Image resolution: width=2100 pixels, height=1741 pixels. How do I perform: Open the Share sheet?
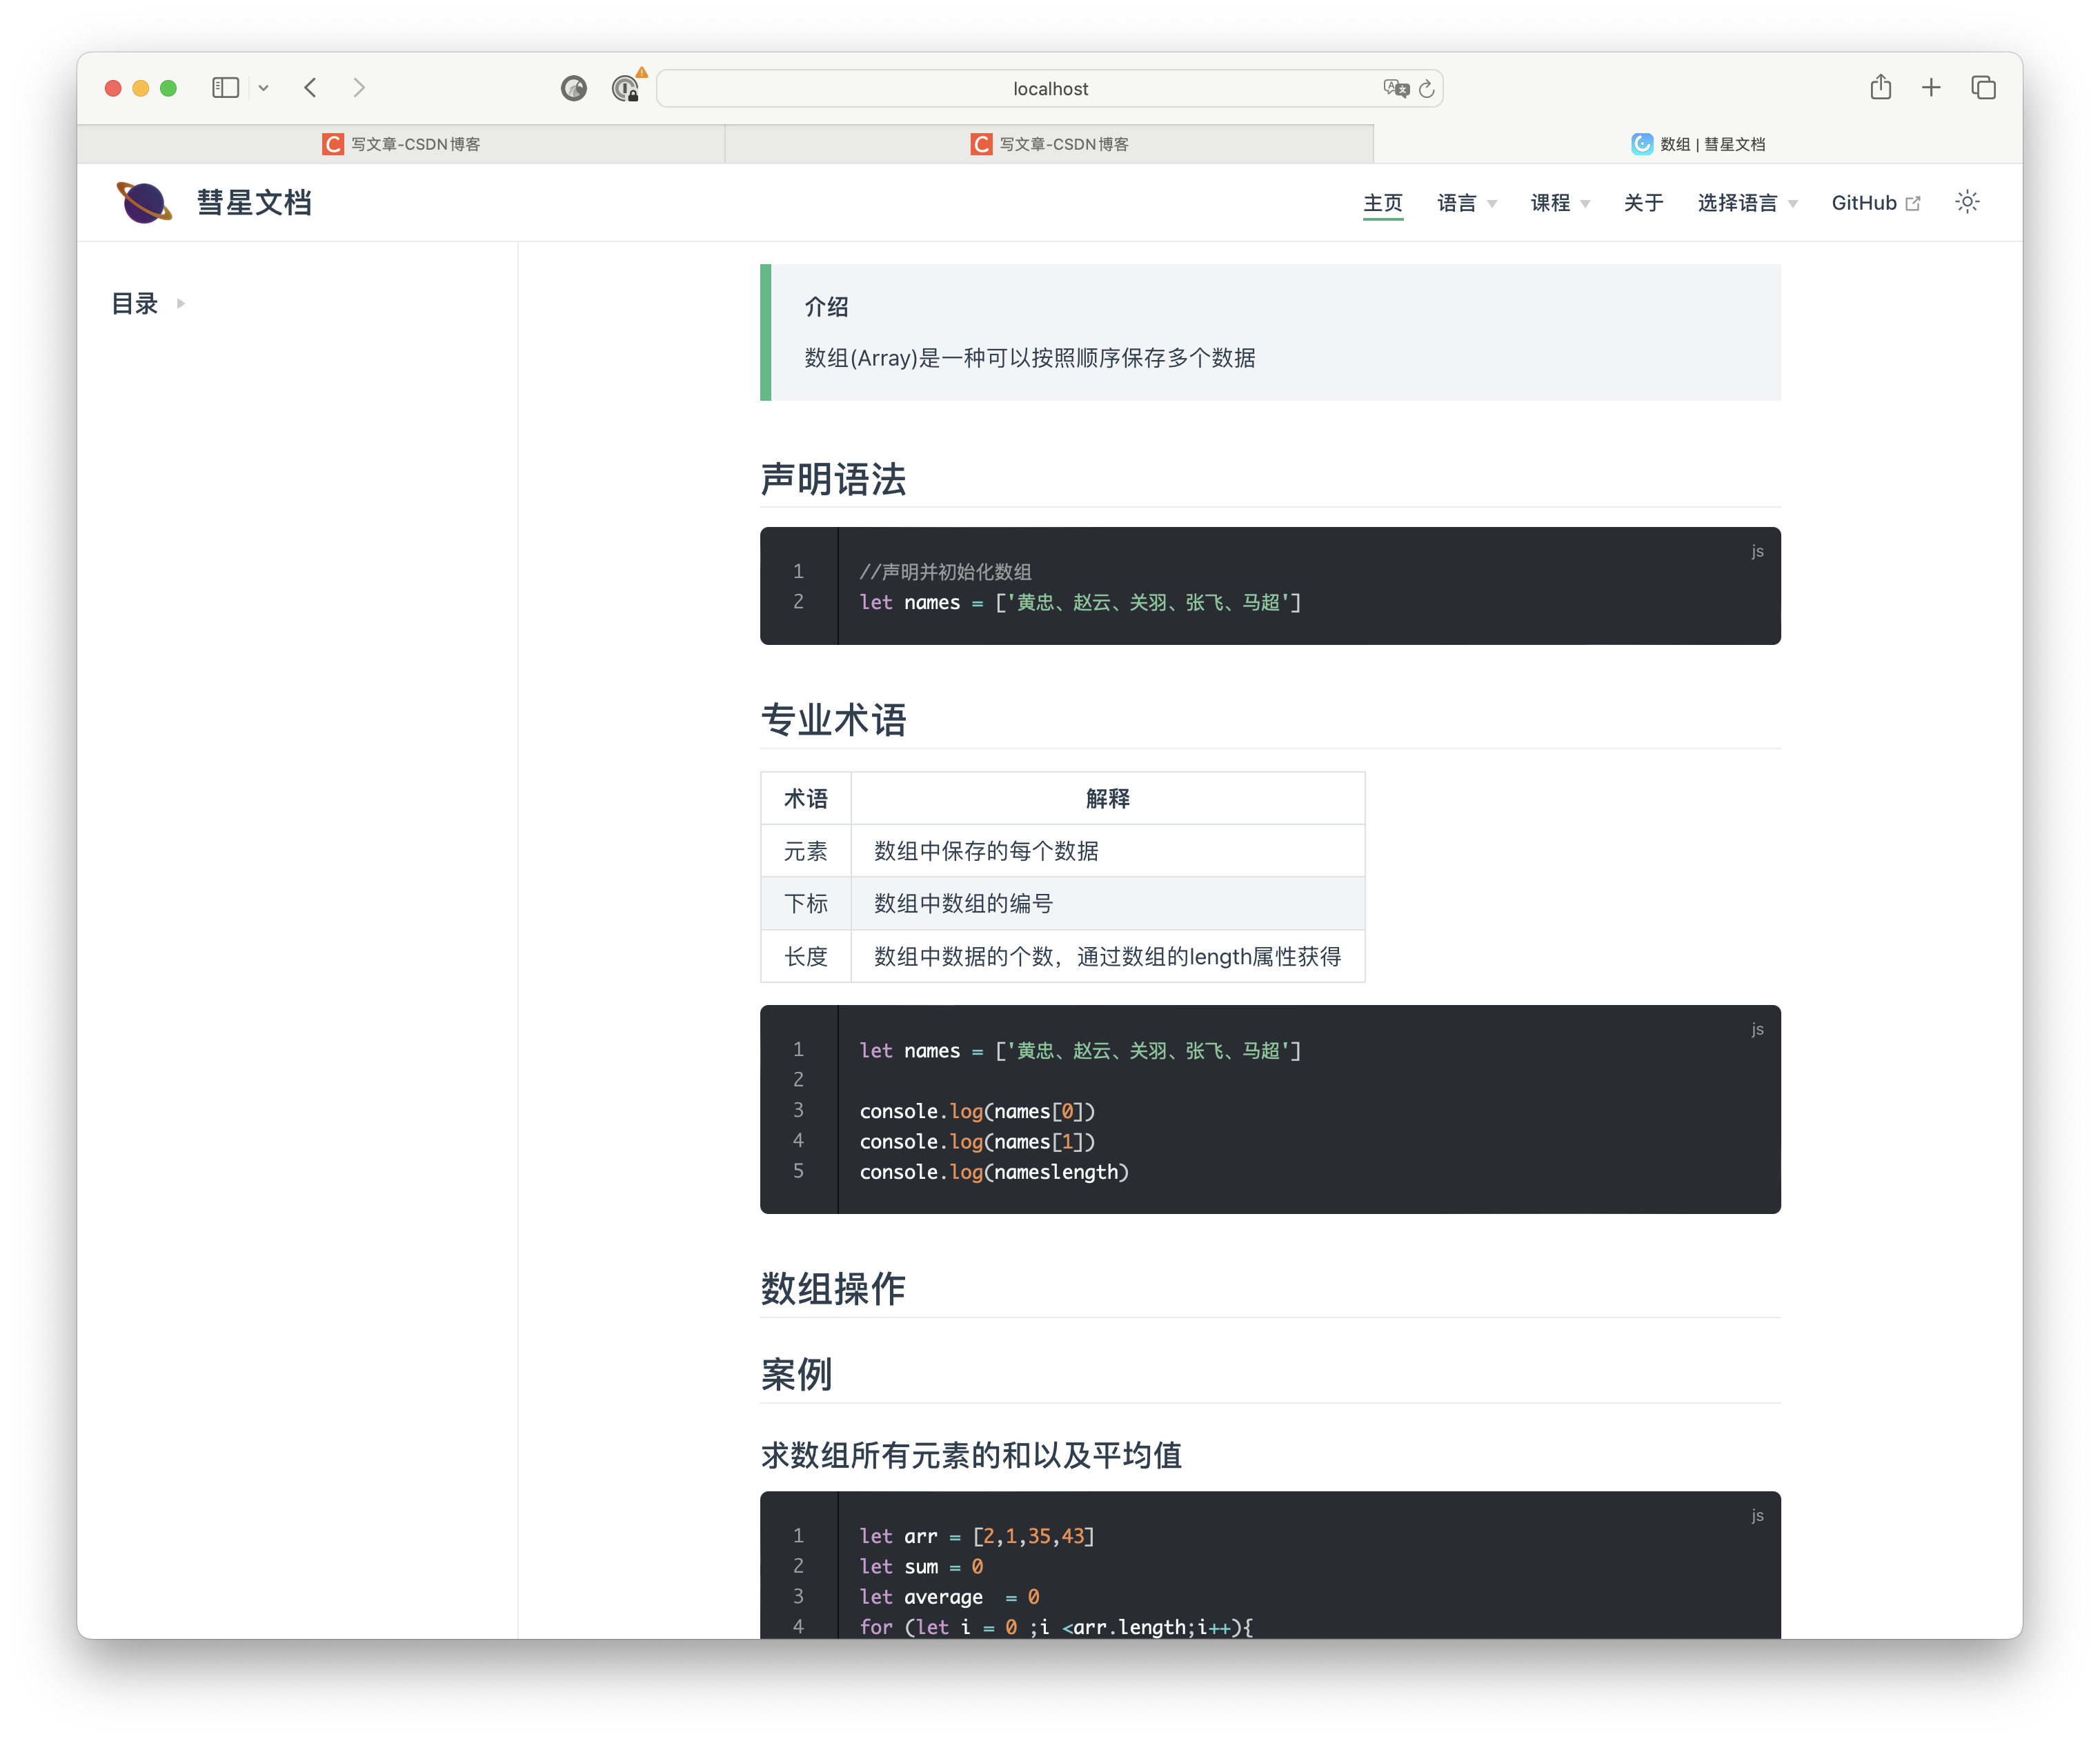[x=1880, y=88]
